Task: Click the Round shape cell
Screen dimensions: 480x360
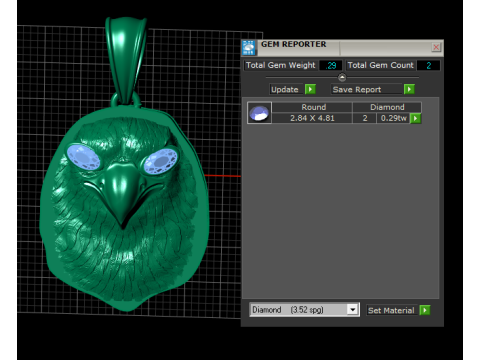Action: pyautogui.click(x=313, y=107)
